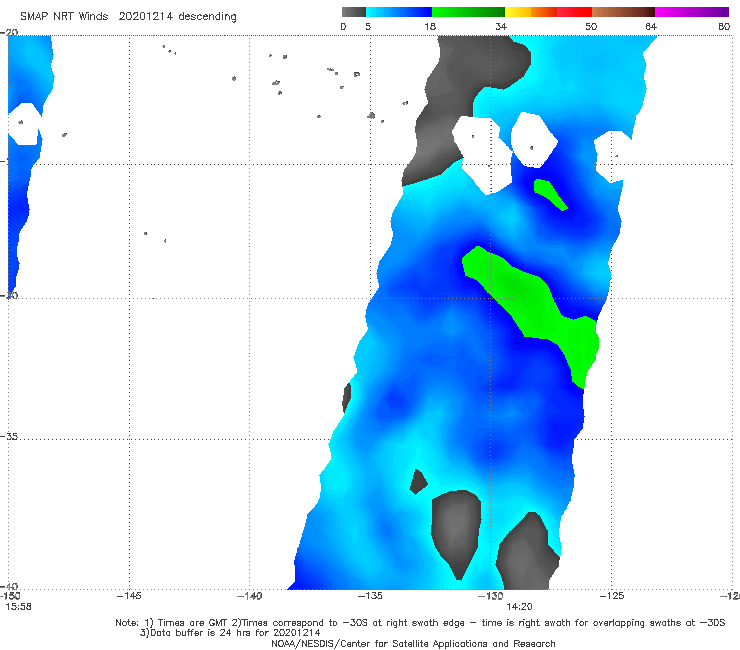Click the swath time '15:58'
This screenshot has height=650, width=740.
click(18, 607)
